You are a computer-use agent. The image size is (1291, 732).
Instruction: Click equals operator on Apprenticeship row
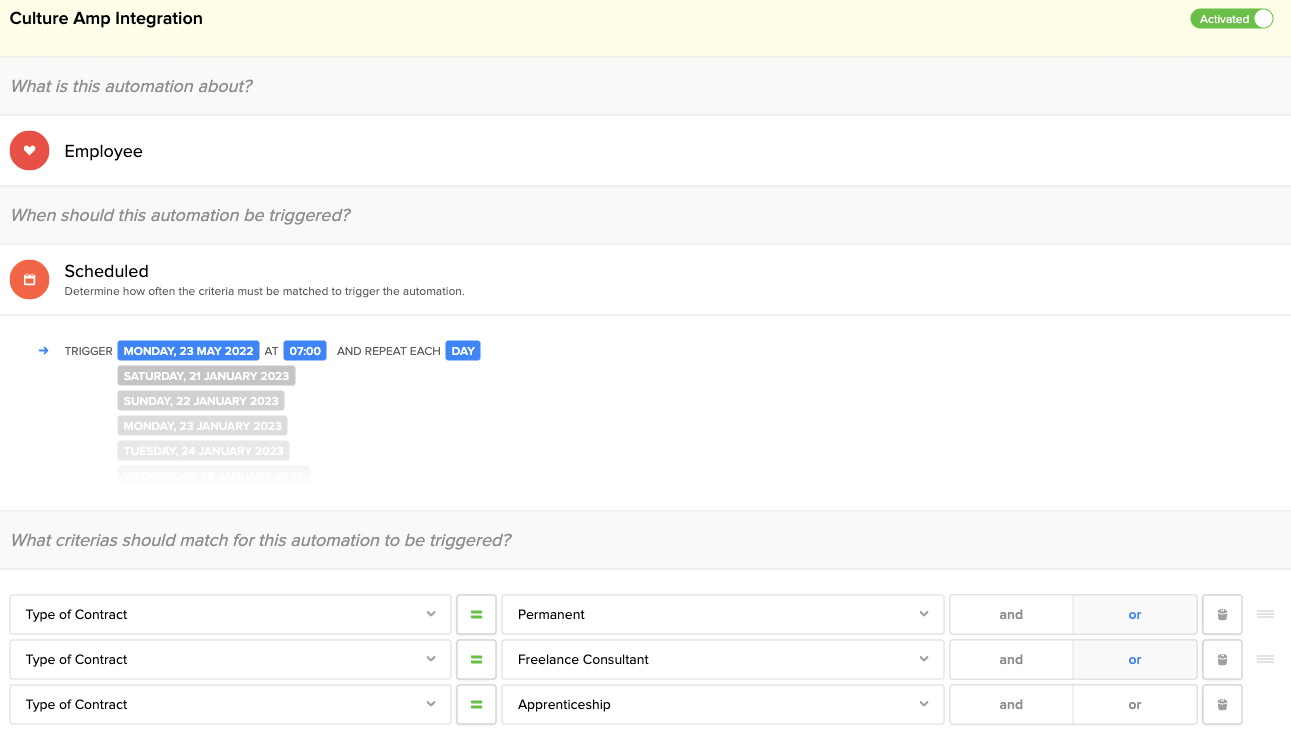(x=476, y=705)
